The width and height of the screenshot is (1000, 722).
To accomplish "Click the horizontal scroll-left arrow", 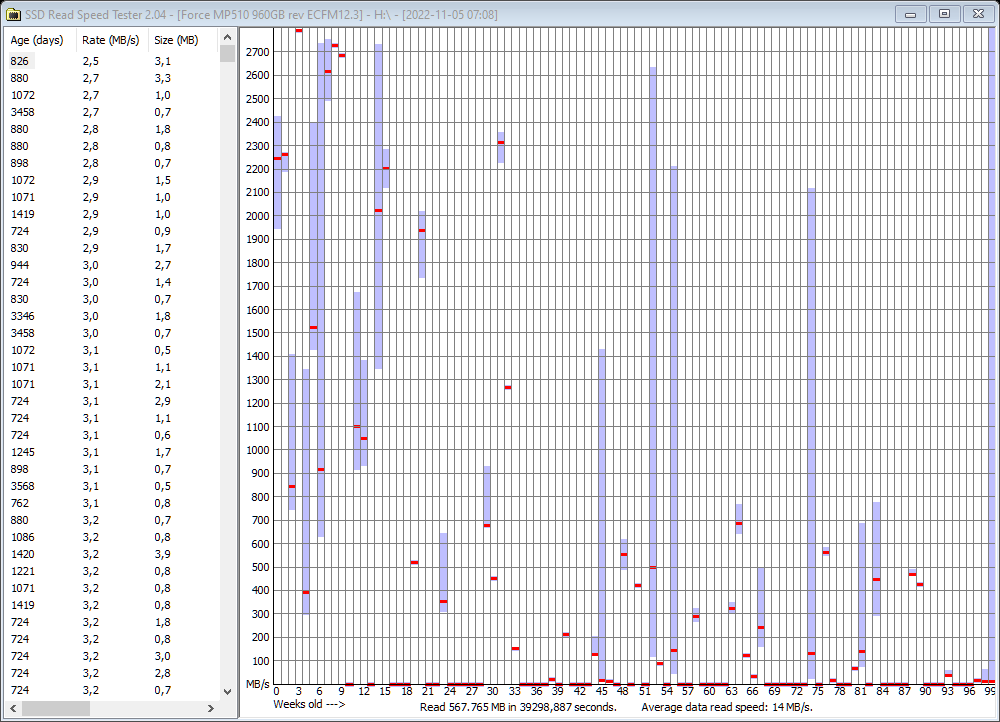I will (x=13, y=708).
